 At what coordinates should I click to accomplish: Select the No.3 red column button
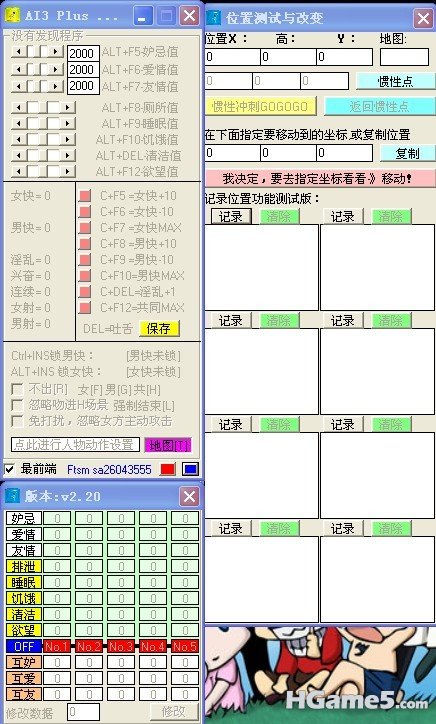[x=121, y=646]
